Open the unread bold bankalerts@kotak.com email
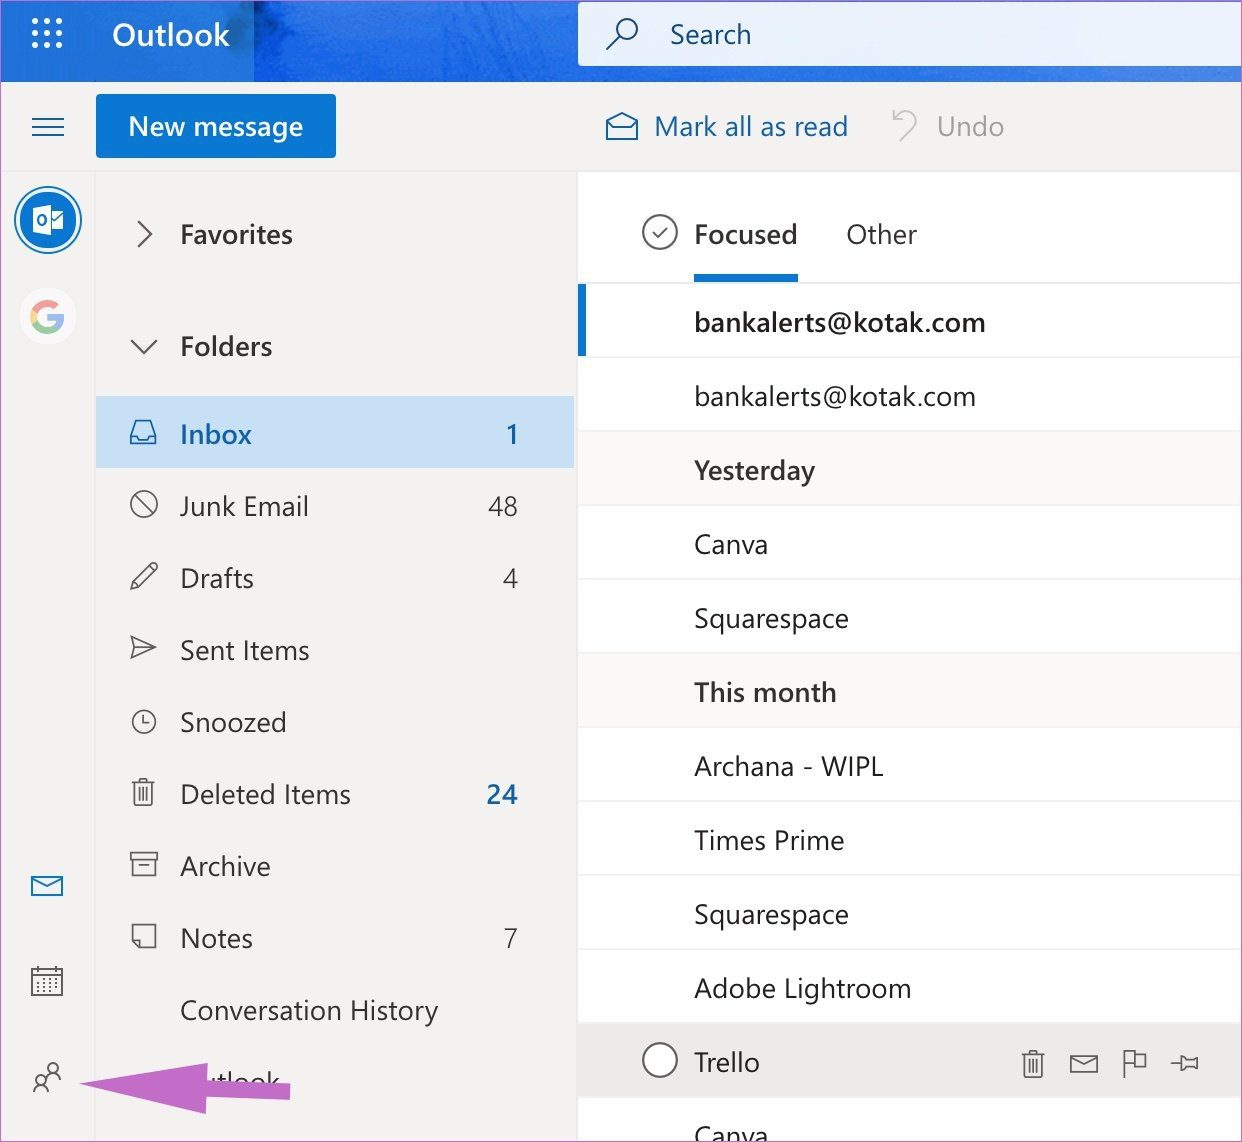Screen dimensions: 1242x1142 [x=910, y=321]
